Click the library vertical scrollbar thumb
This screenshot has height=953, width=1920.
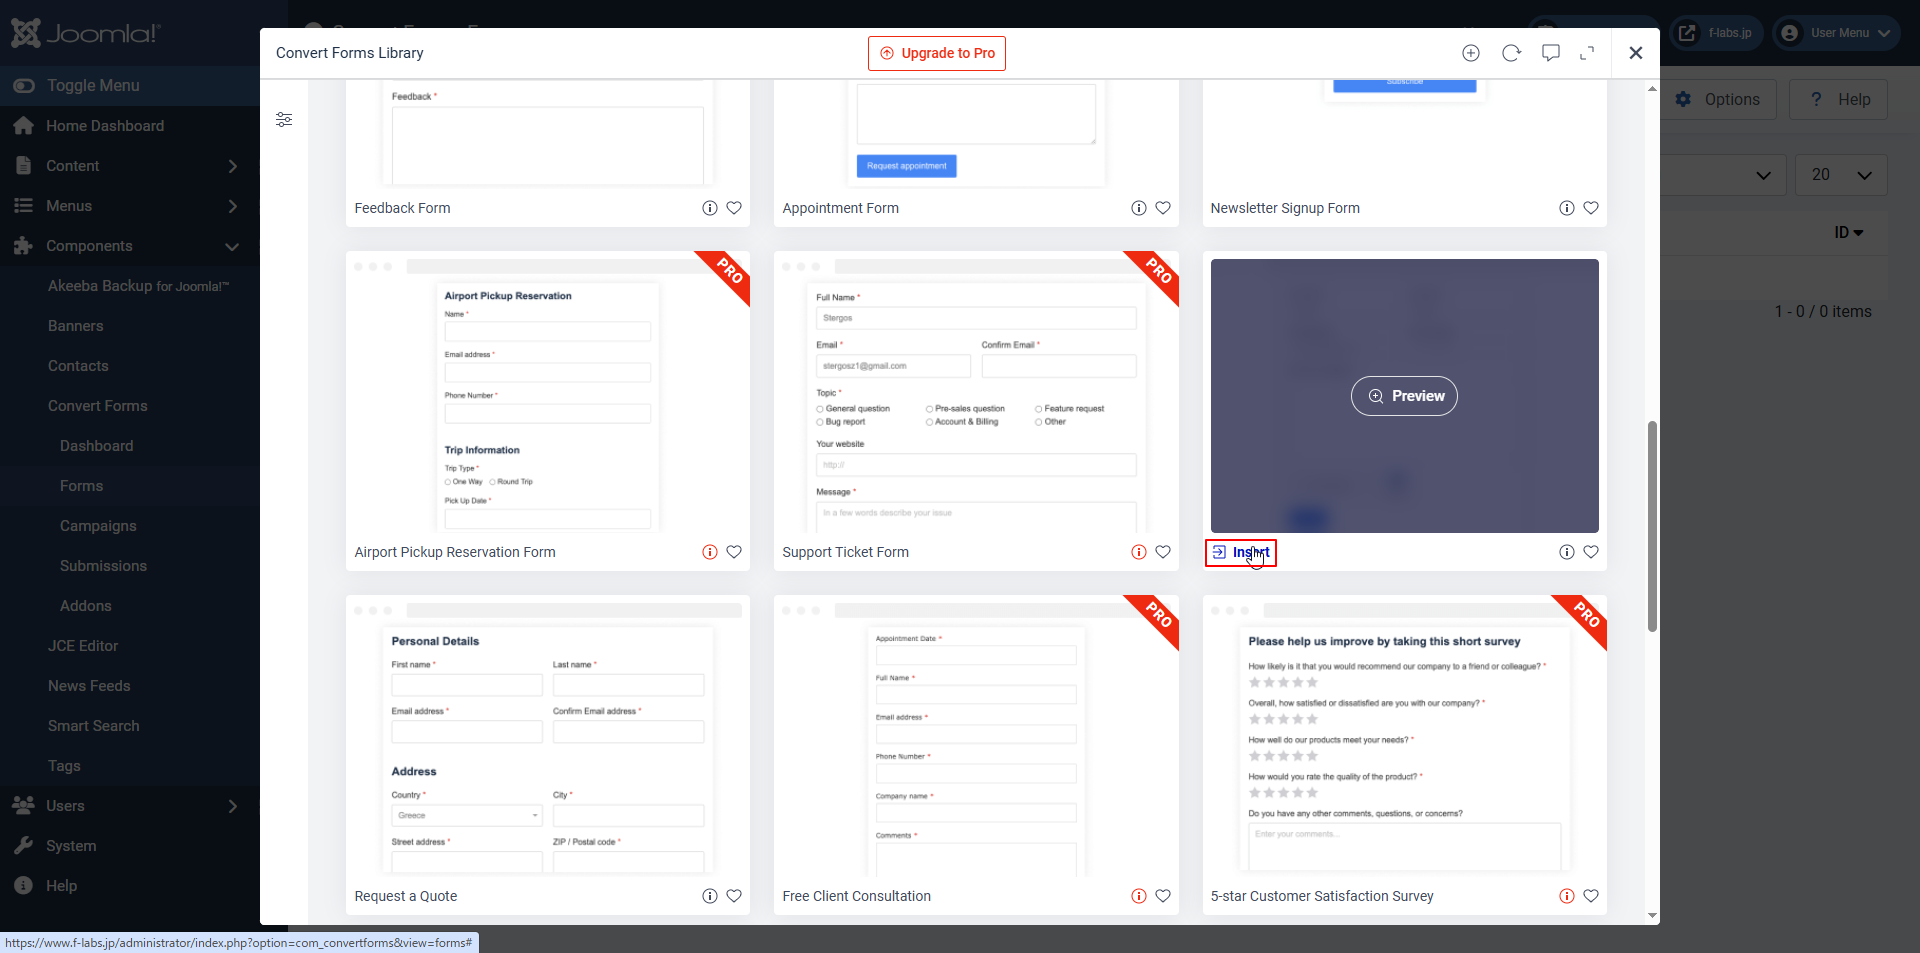point(1652,526)
